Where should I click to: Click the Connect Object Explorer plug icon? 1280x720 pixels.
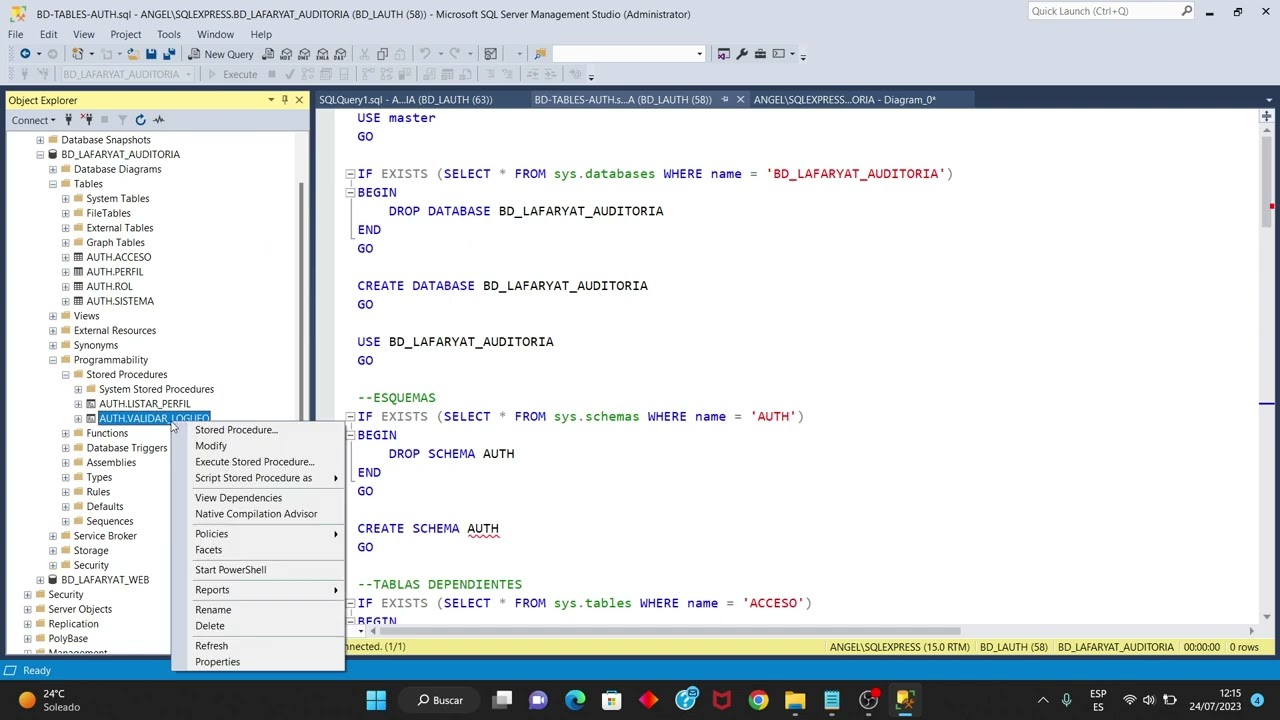[x=68, y=120]
